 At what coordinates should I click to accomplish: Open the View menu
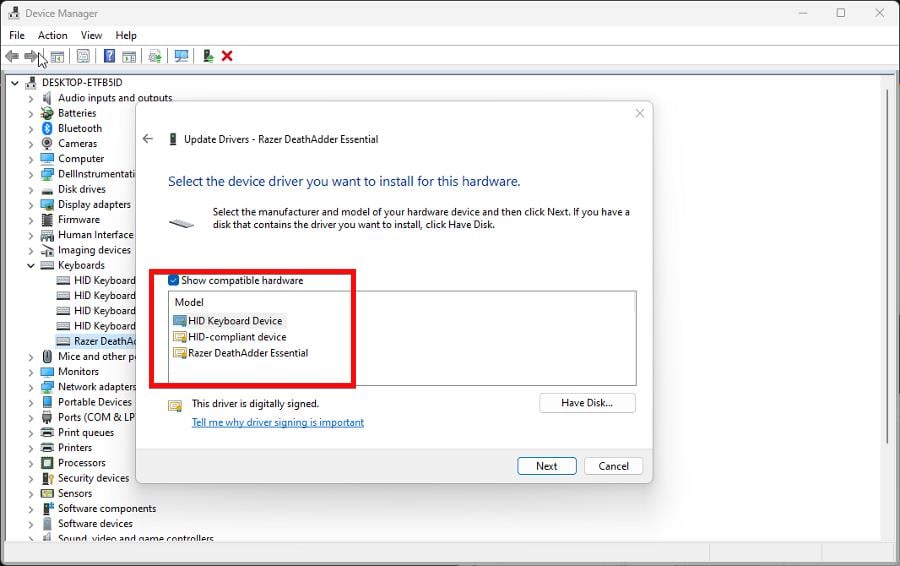click(x=91, y=36)
